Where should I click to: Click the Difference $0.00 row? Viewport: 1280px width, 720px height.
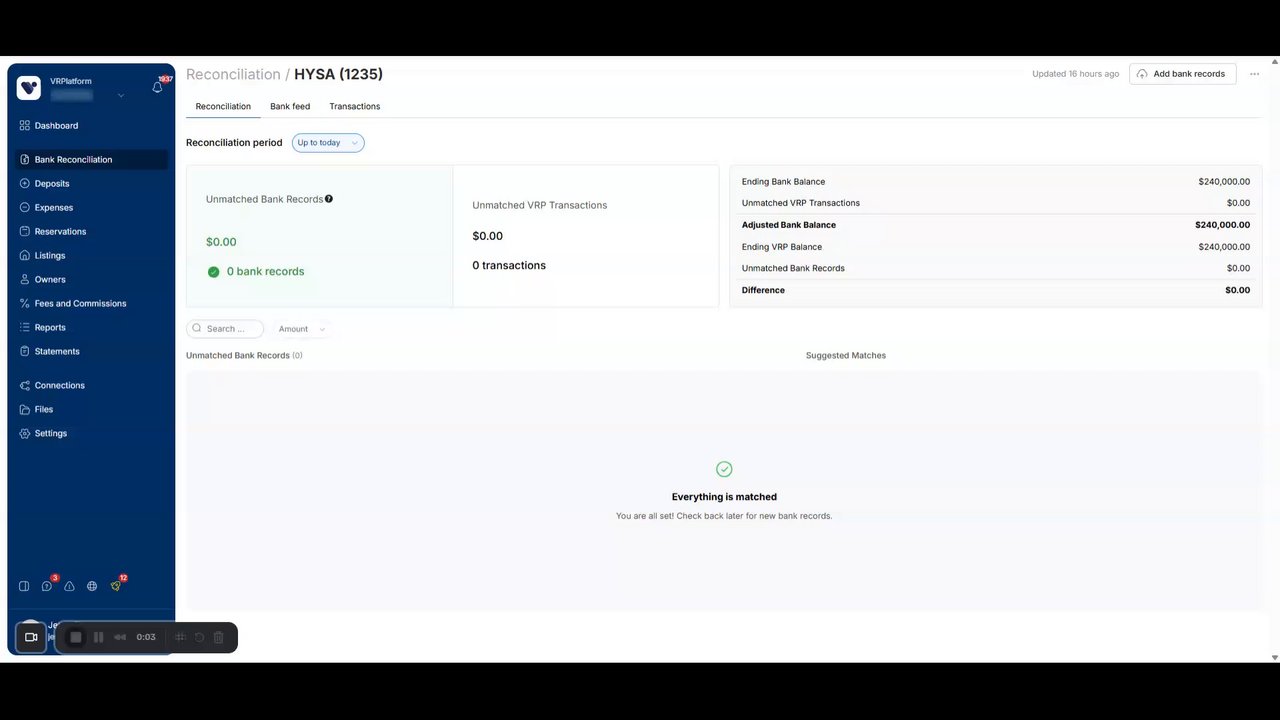coord(996,290)
